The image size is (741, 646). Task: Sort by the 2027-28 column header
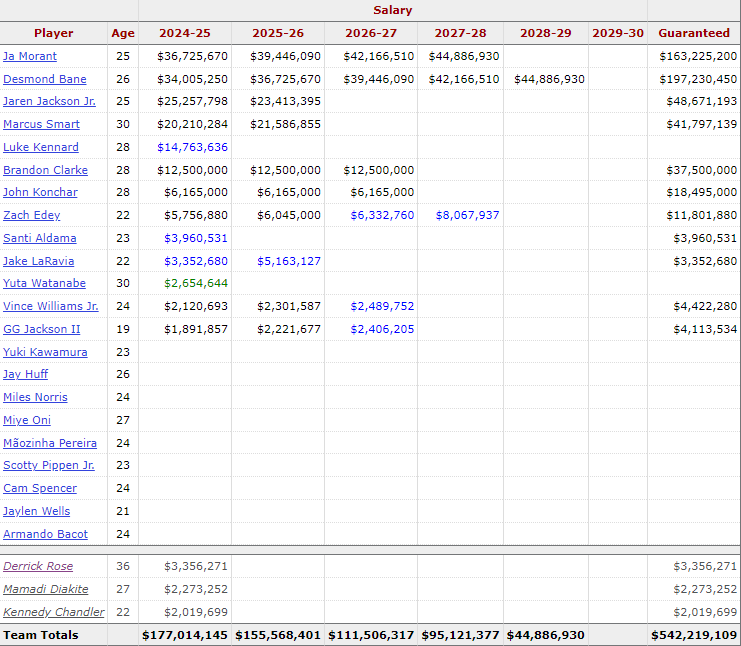[460, 33]
